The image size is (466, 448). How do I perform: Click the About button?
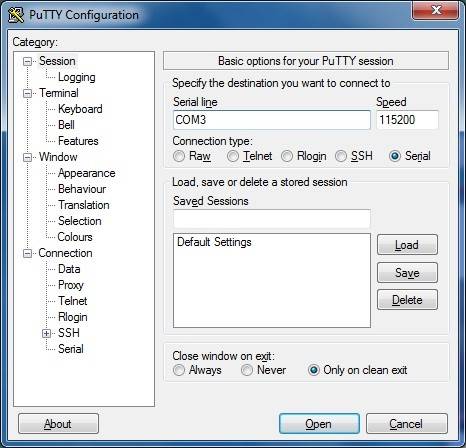[58, 424]
